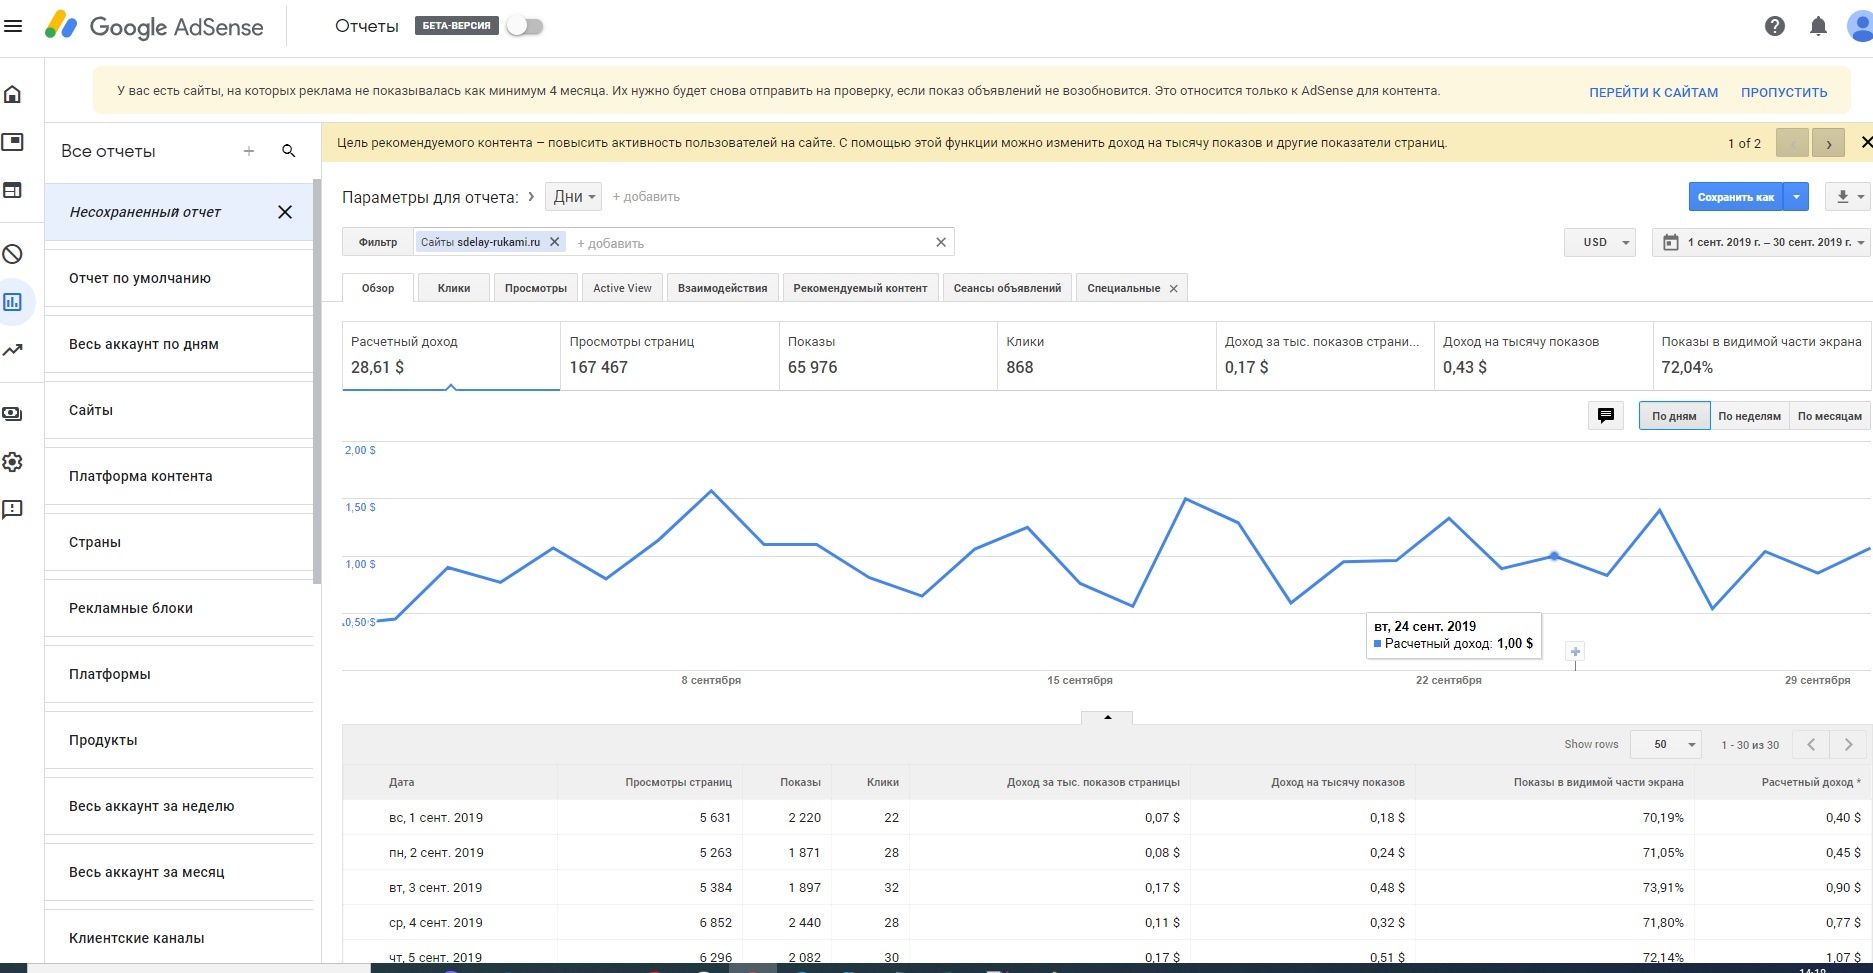The height and width of the screenshot is (973, 1873).
Task: Switch to the Клики tab
Action: tap(453, 288)
